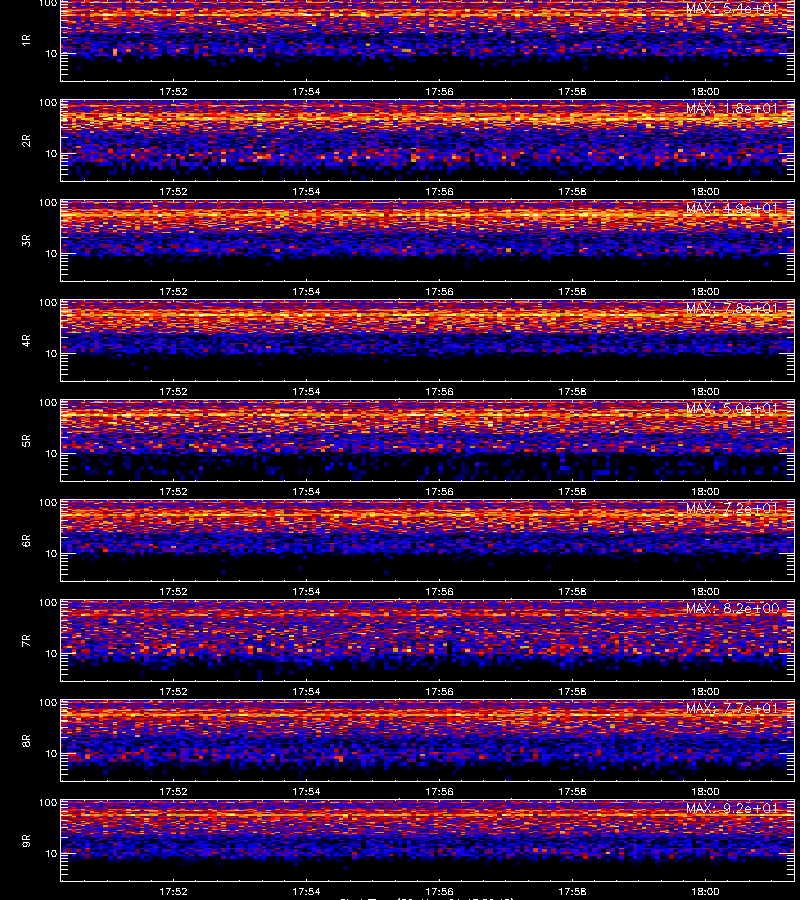
Task: Click the 'MAX: 4.9e+01' label in panel 3R
Action: [x=732, y=208]
